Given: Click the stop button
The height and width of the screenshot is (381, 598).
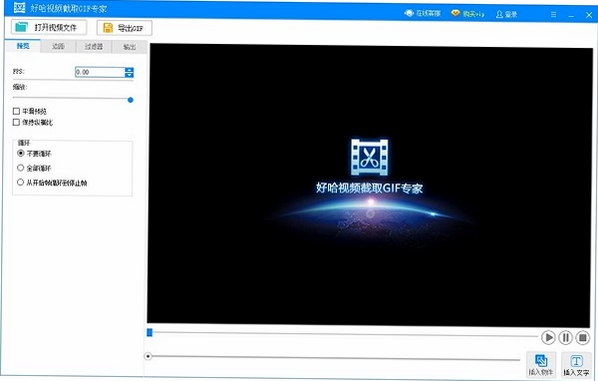Looking at the screenshot, I should coord(582,338).
